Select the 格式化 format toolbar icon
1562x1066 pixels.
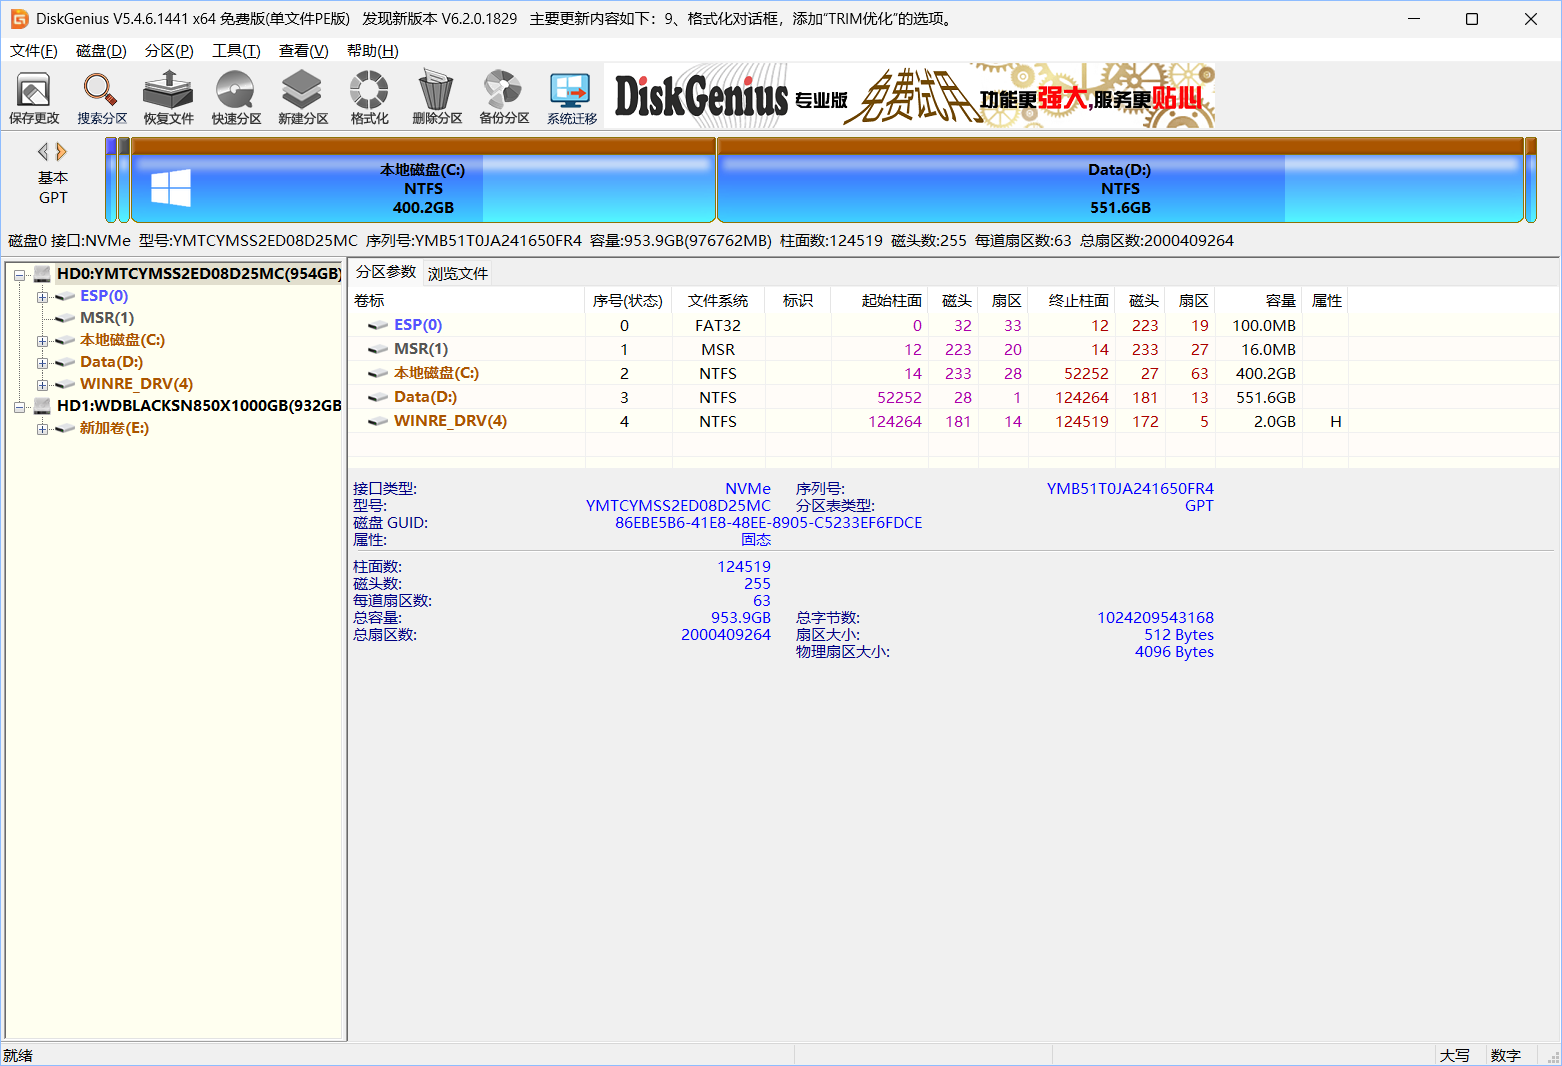tap(369, 98)
